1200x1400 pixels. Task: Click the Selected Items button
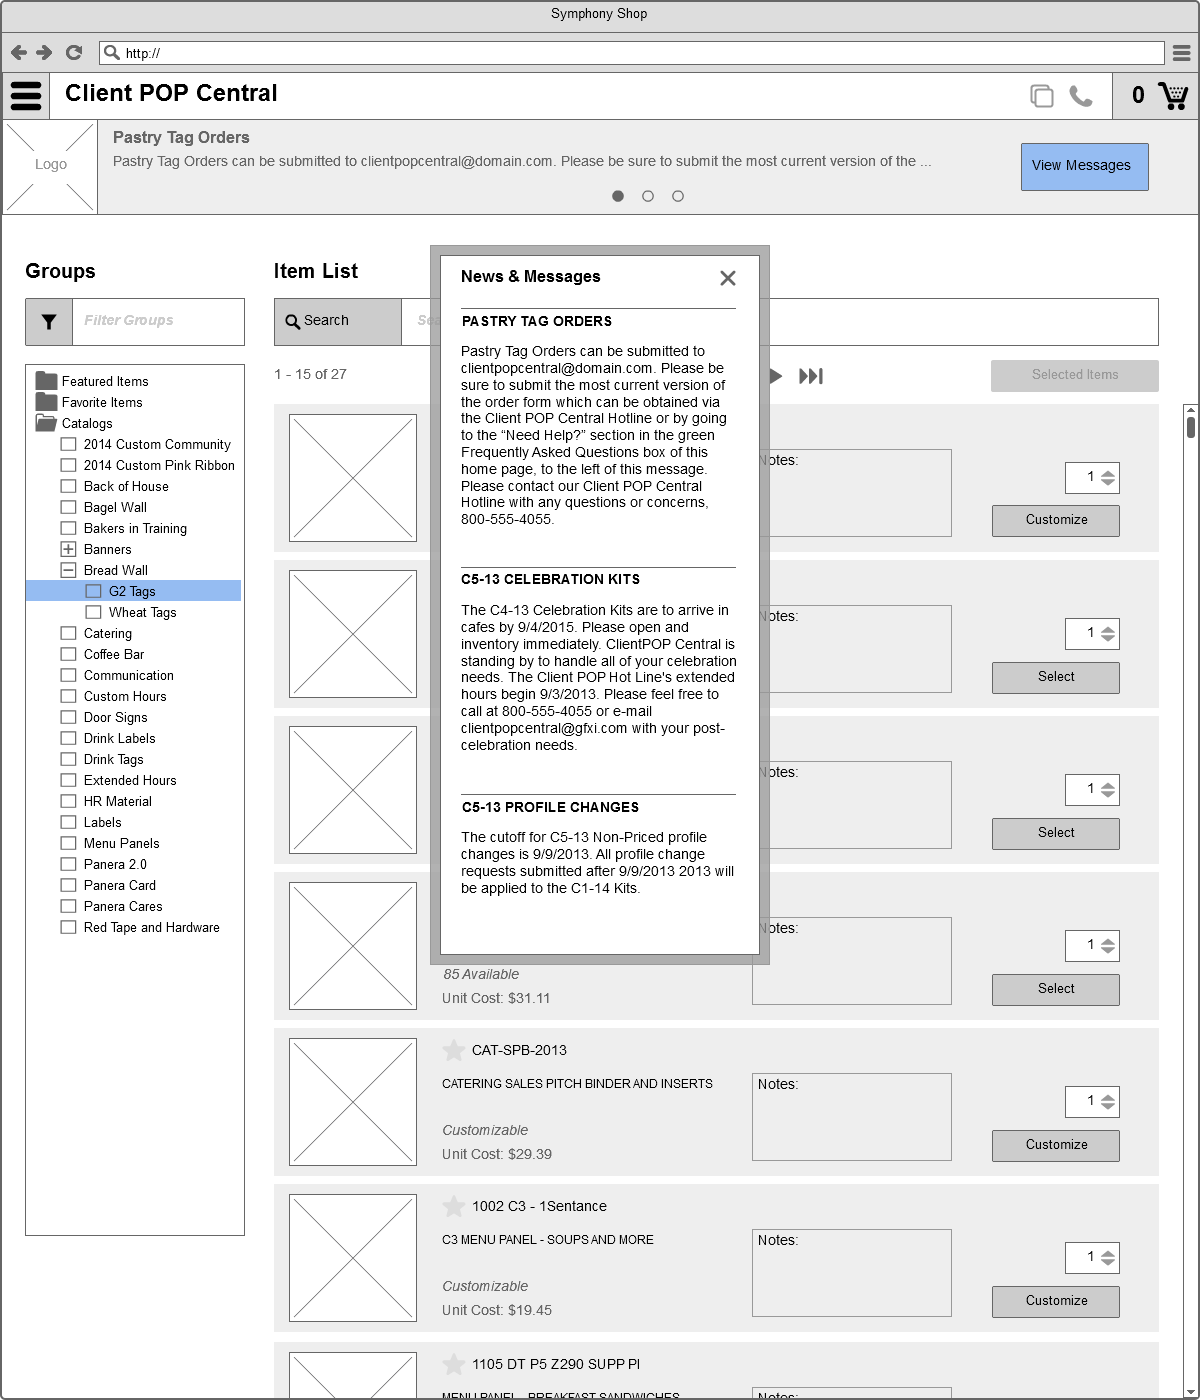click(x=1075, y=375)
